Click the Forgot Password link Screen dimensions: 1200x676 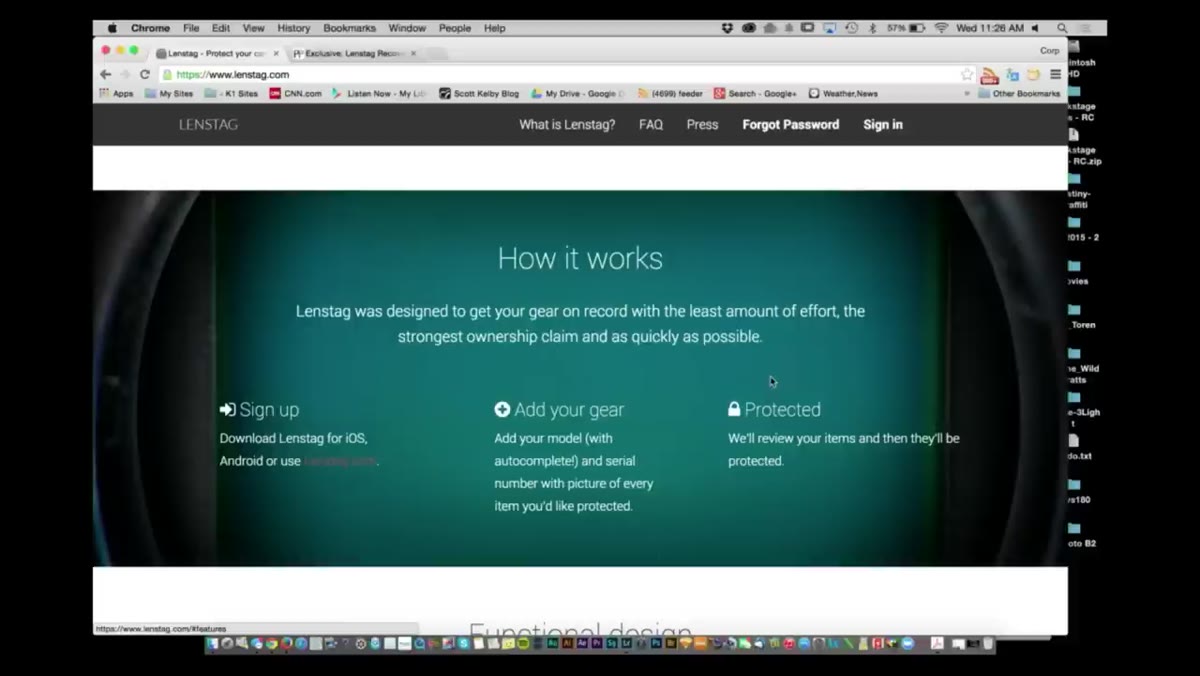[x=791, y=125]
